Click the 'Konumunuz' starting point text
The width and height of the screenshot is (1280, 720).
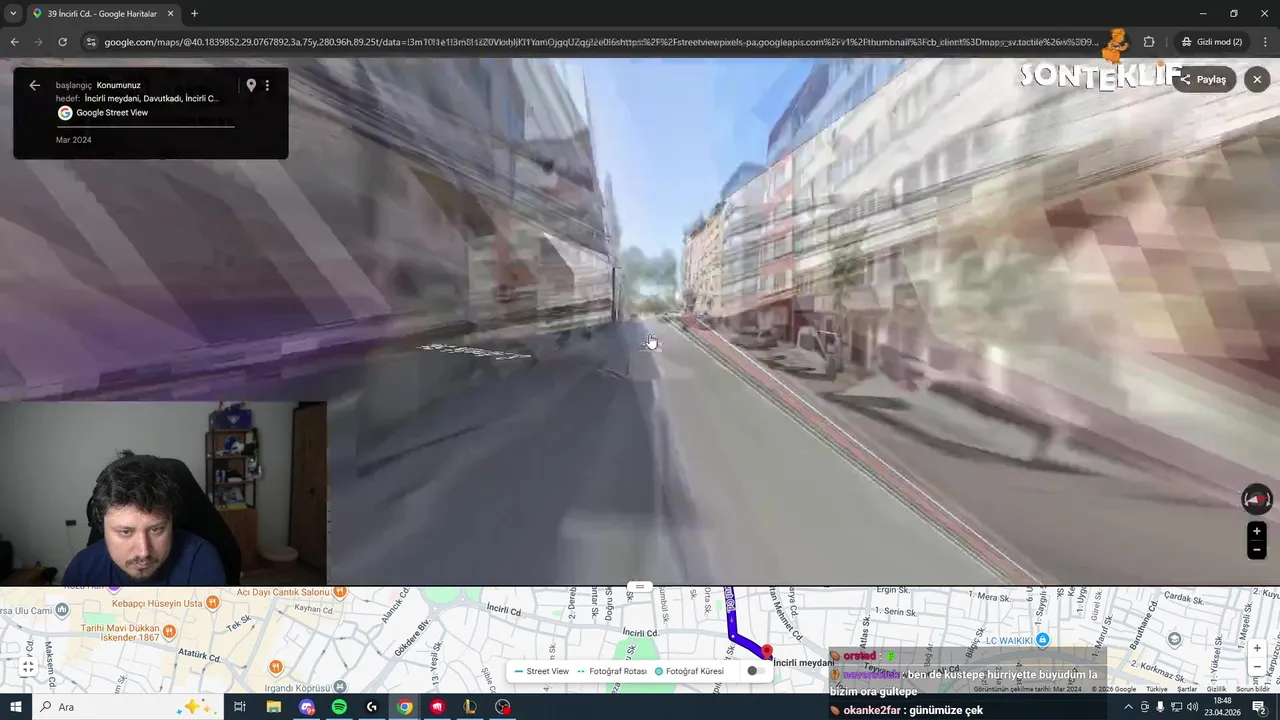(118, 86)
